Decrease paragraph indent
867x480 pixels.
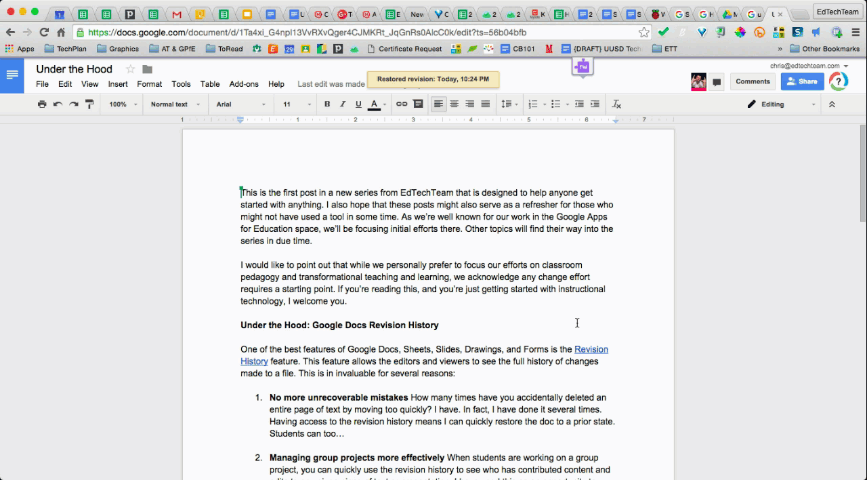point(579,104)
